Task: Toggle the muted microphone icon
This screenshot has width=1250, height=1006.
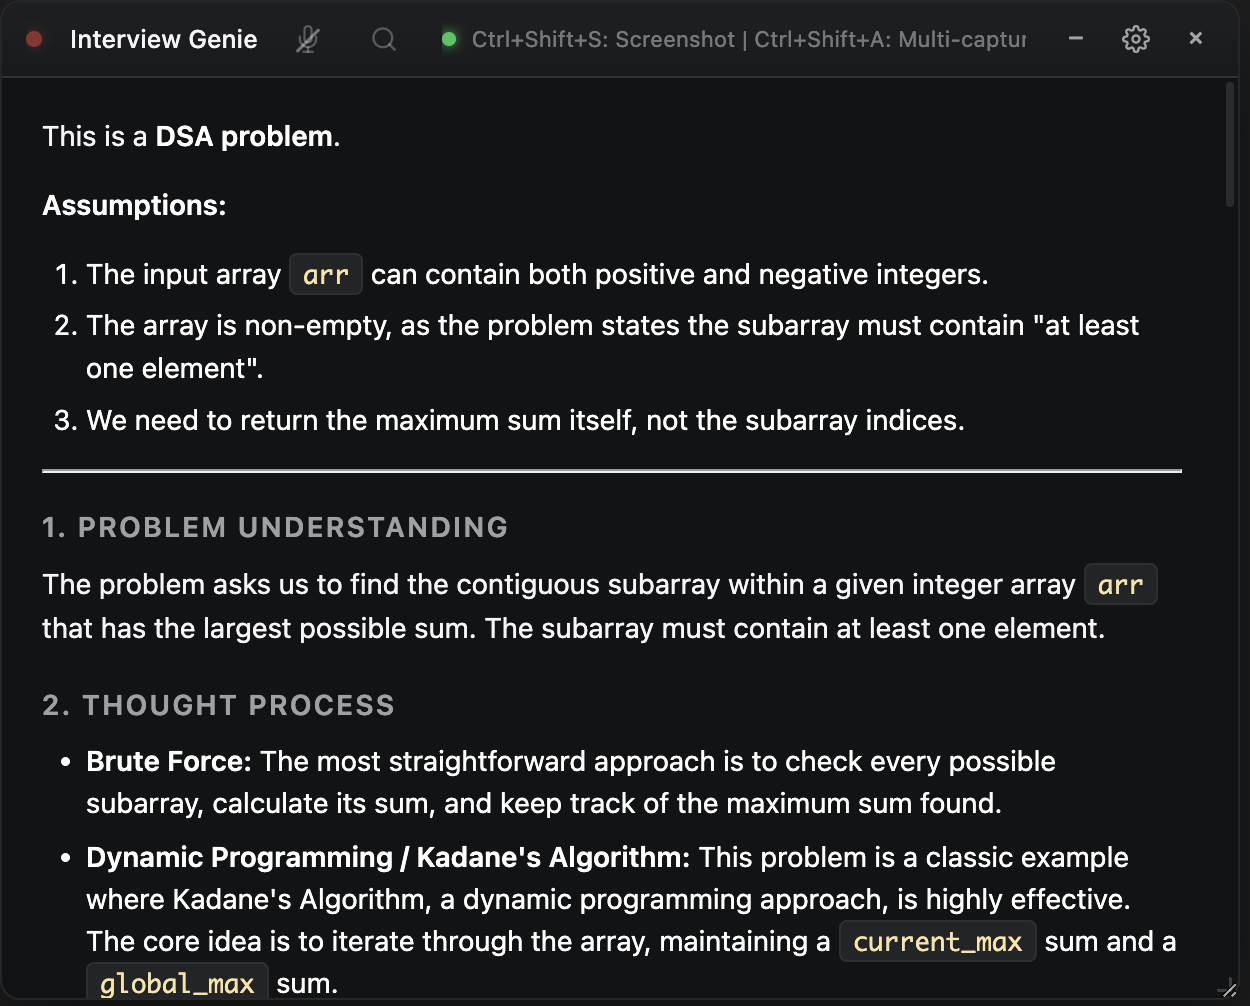Action: [308, 39]
